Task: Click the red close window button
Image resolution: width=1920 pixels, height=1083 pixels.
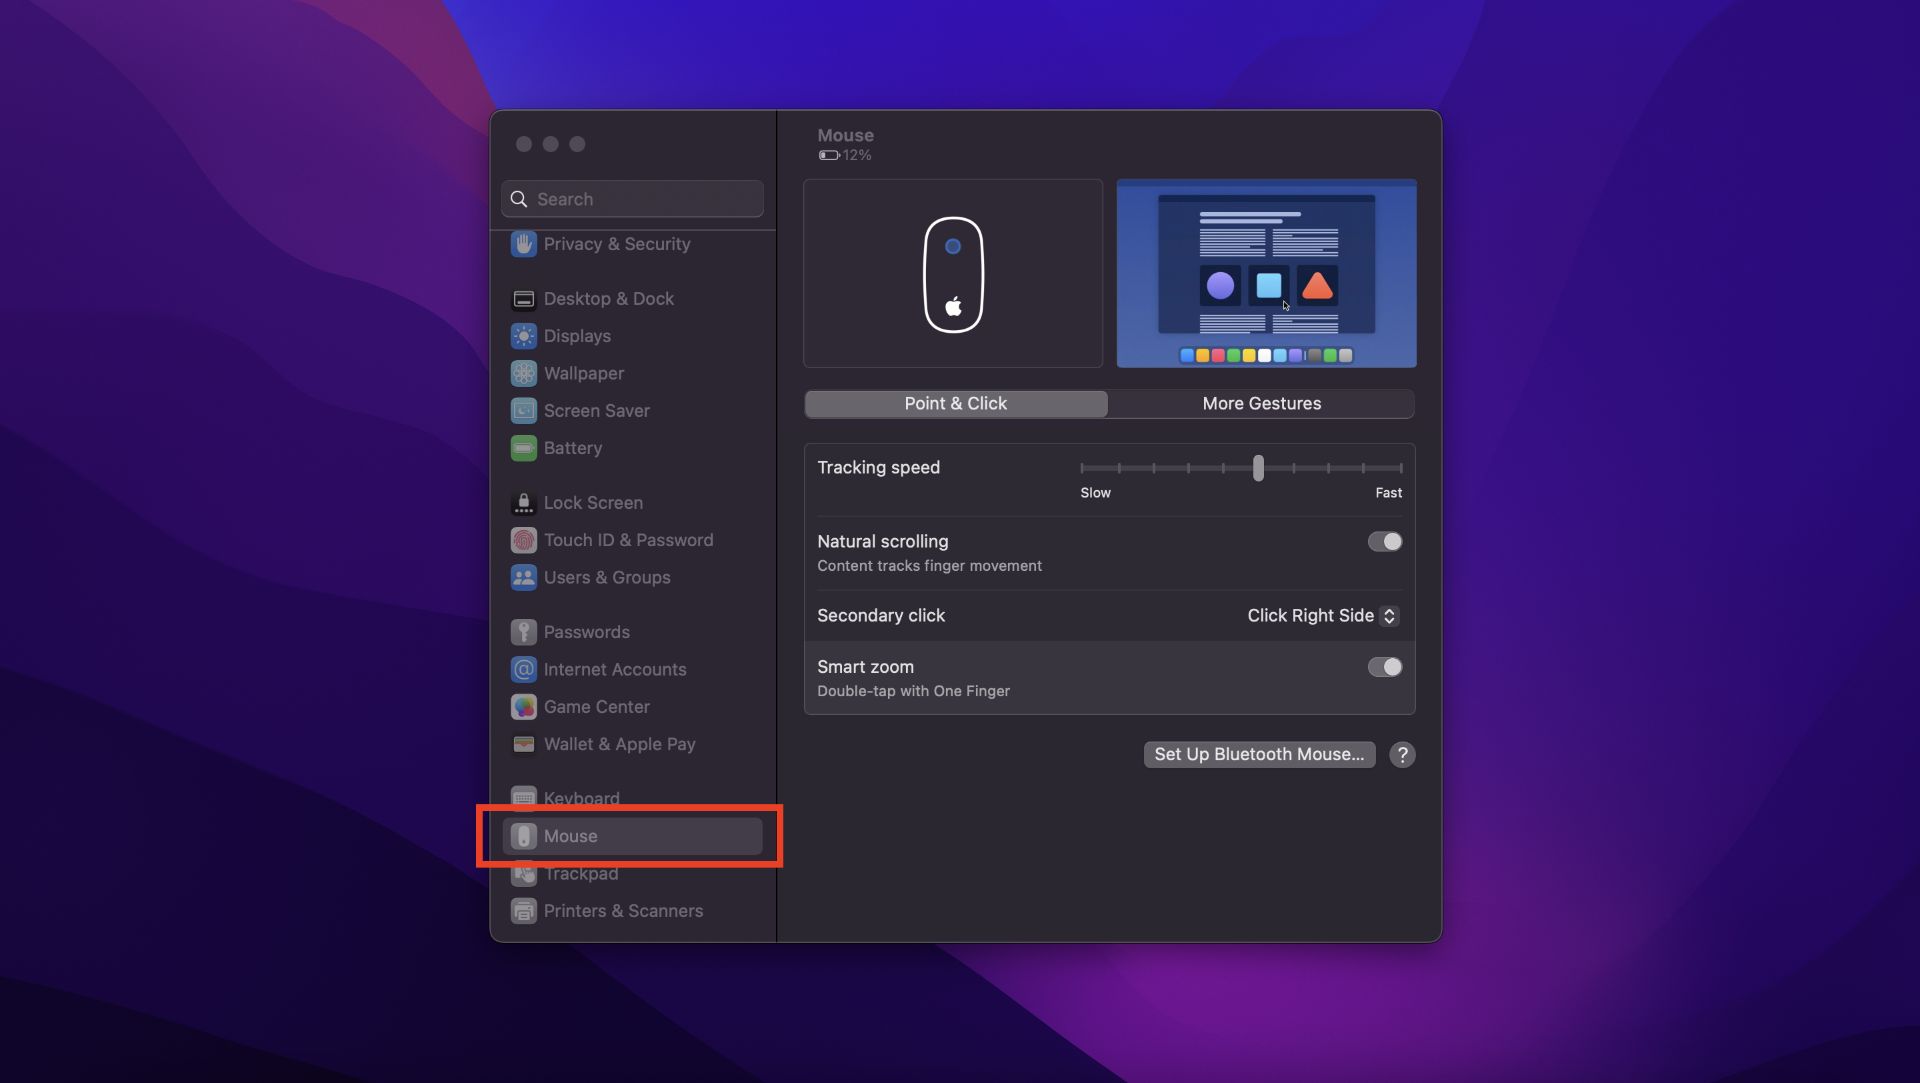Action: (x=523, y=144)
